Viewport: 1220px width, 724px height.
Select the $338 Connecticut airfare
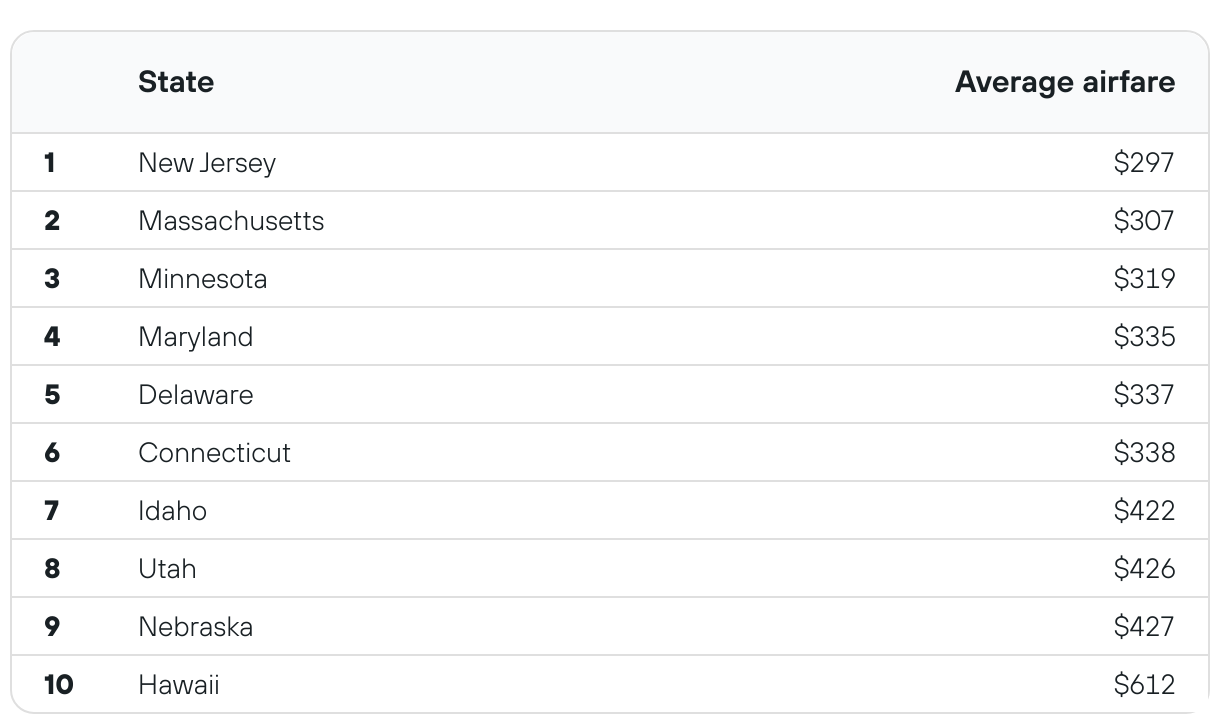pos(1144,452)
